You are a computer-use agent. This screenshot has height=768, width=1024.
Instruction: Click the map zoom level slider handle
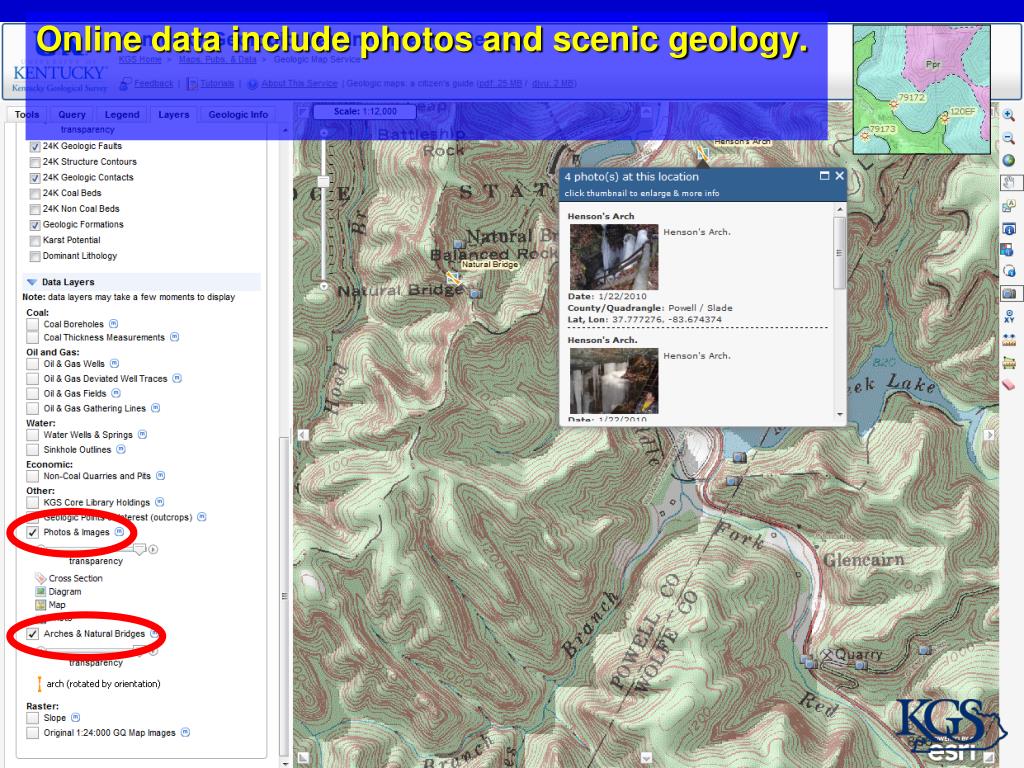323,181
